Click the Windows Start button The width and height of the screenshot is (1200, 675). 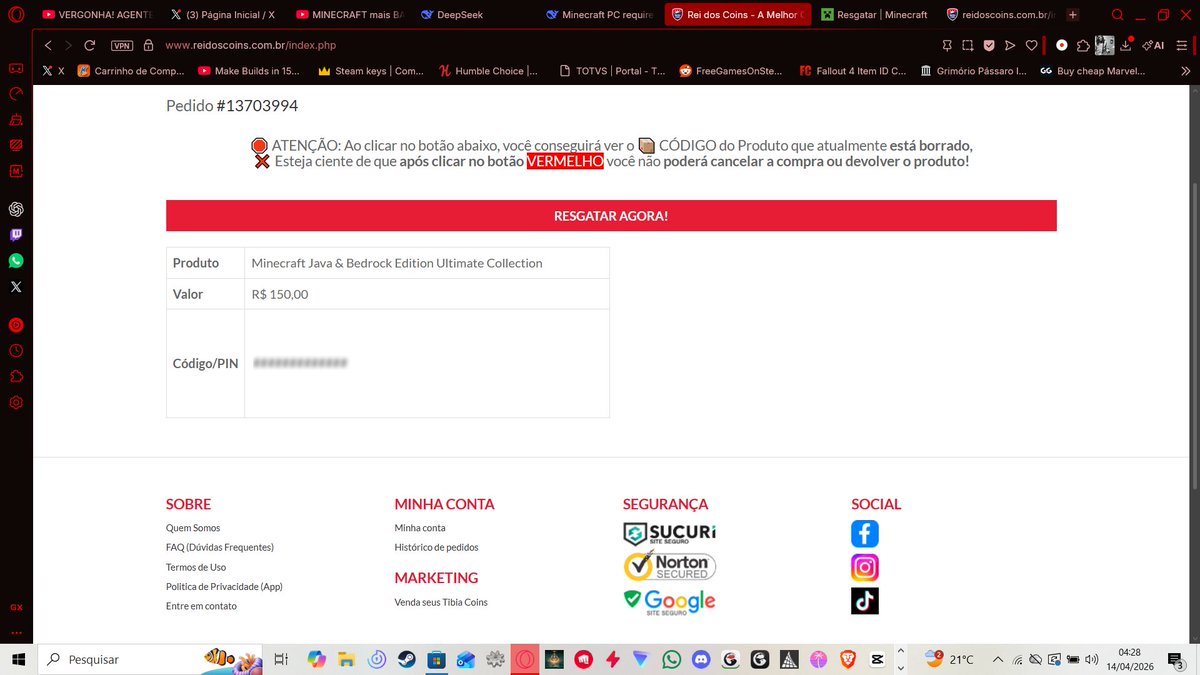click(x=17, y=659)
